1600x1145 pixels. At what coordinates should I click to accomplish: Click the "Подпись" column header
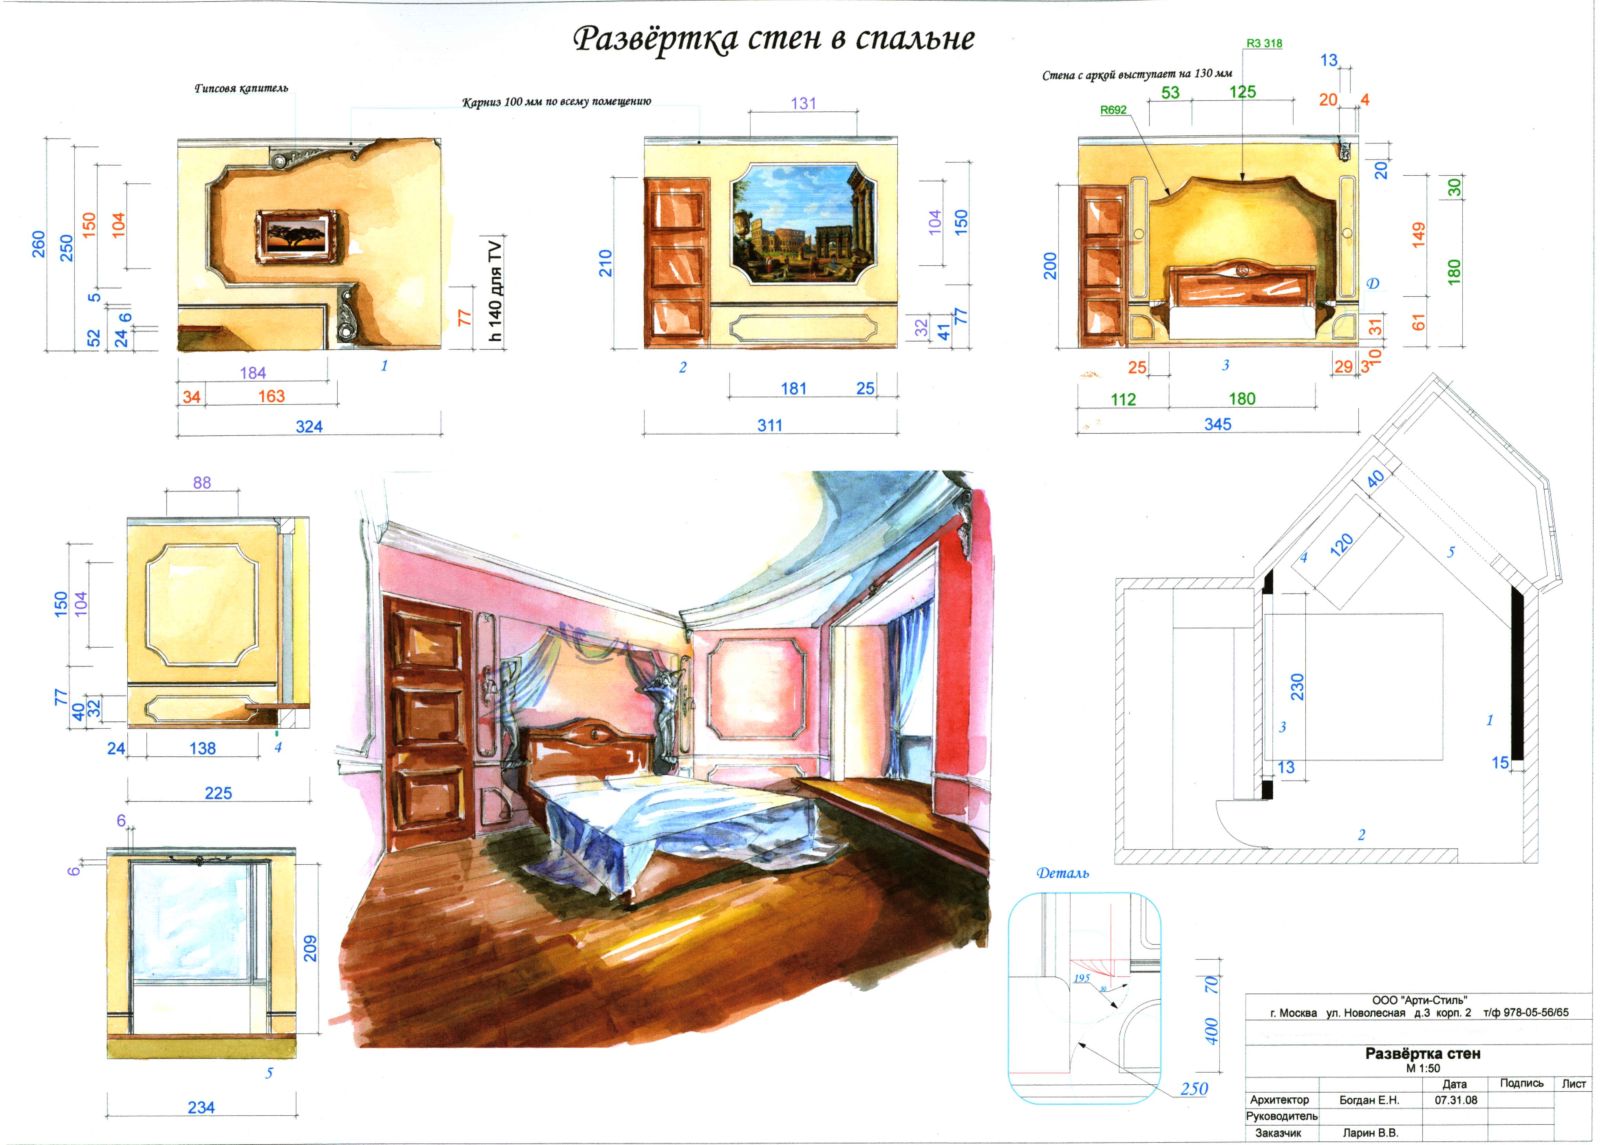(1521, 1083)
